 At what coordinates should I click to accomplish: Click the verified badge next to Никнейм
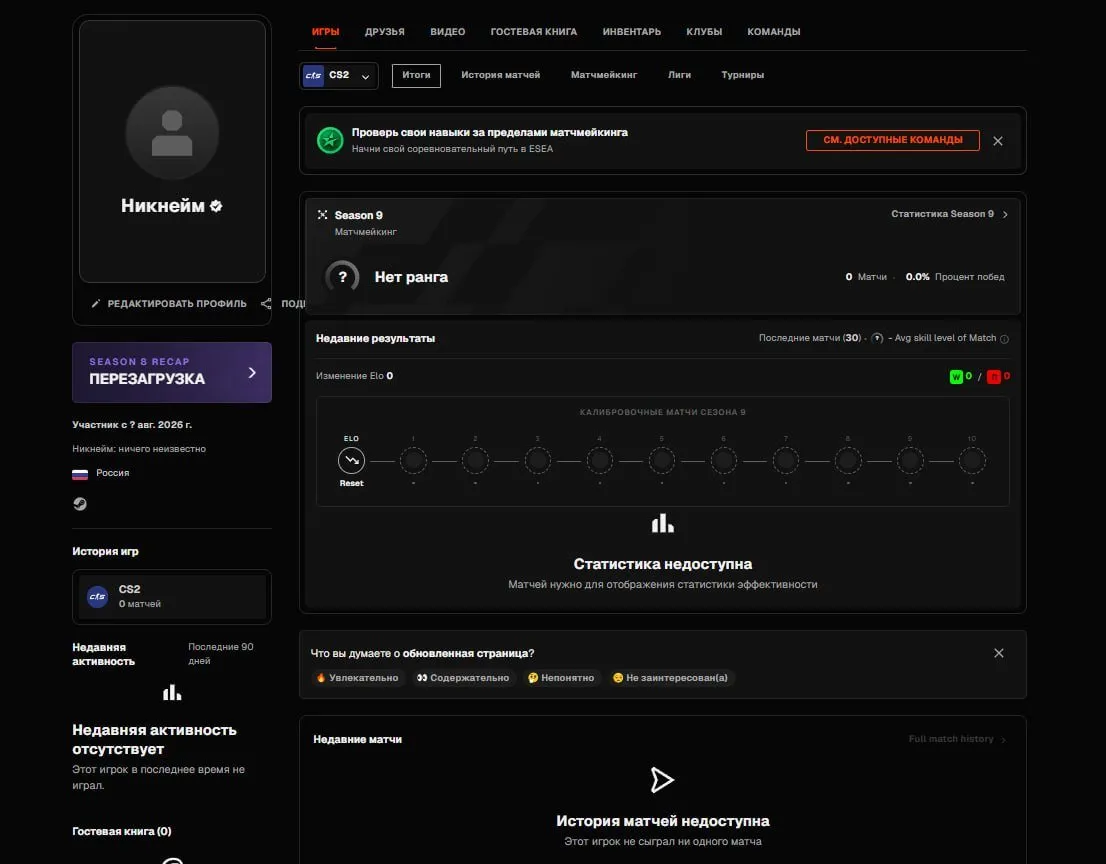coord(216,206)
